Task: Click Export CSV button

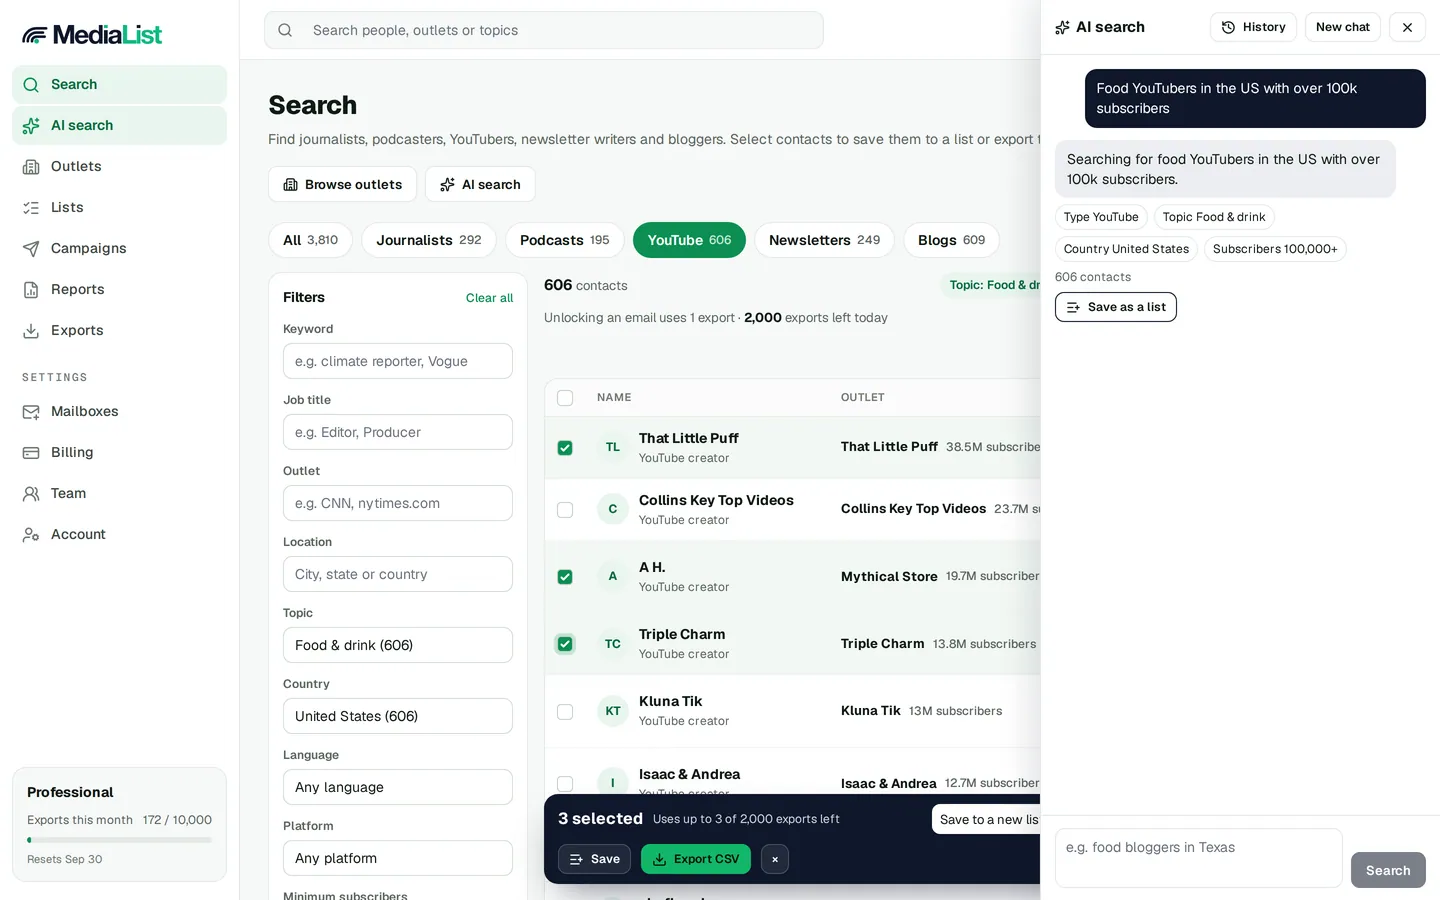Action: click(x=696, y=859)
